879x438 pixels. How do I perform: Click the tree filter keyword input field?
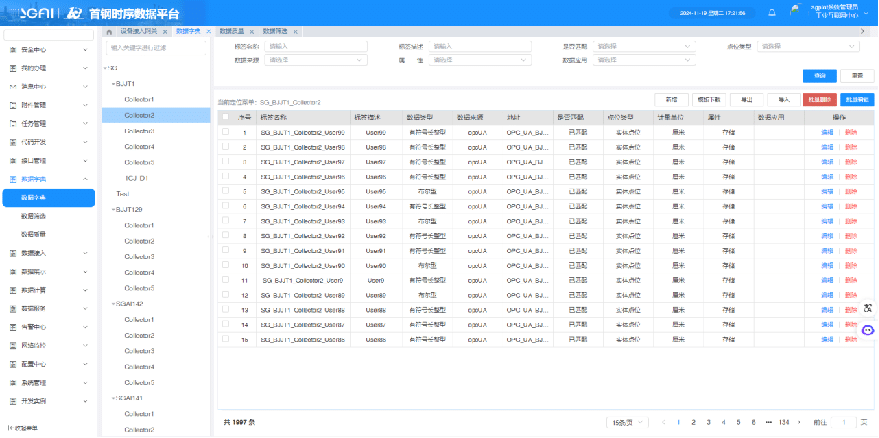coord(154,46)
